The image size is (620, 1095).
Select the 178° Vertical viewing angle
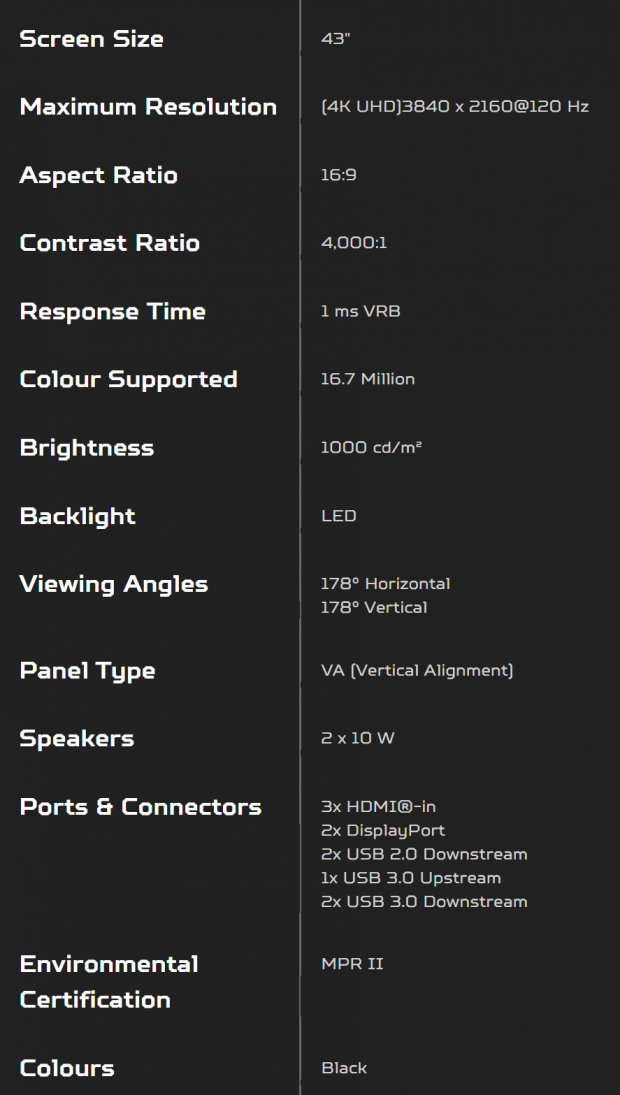point(374,608)
